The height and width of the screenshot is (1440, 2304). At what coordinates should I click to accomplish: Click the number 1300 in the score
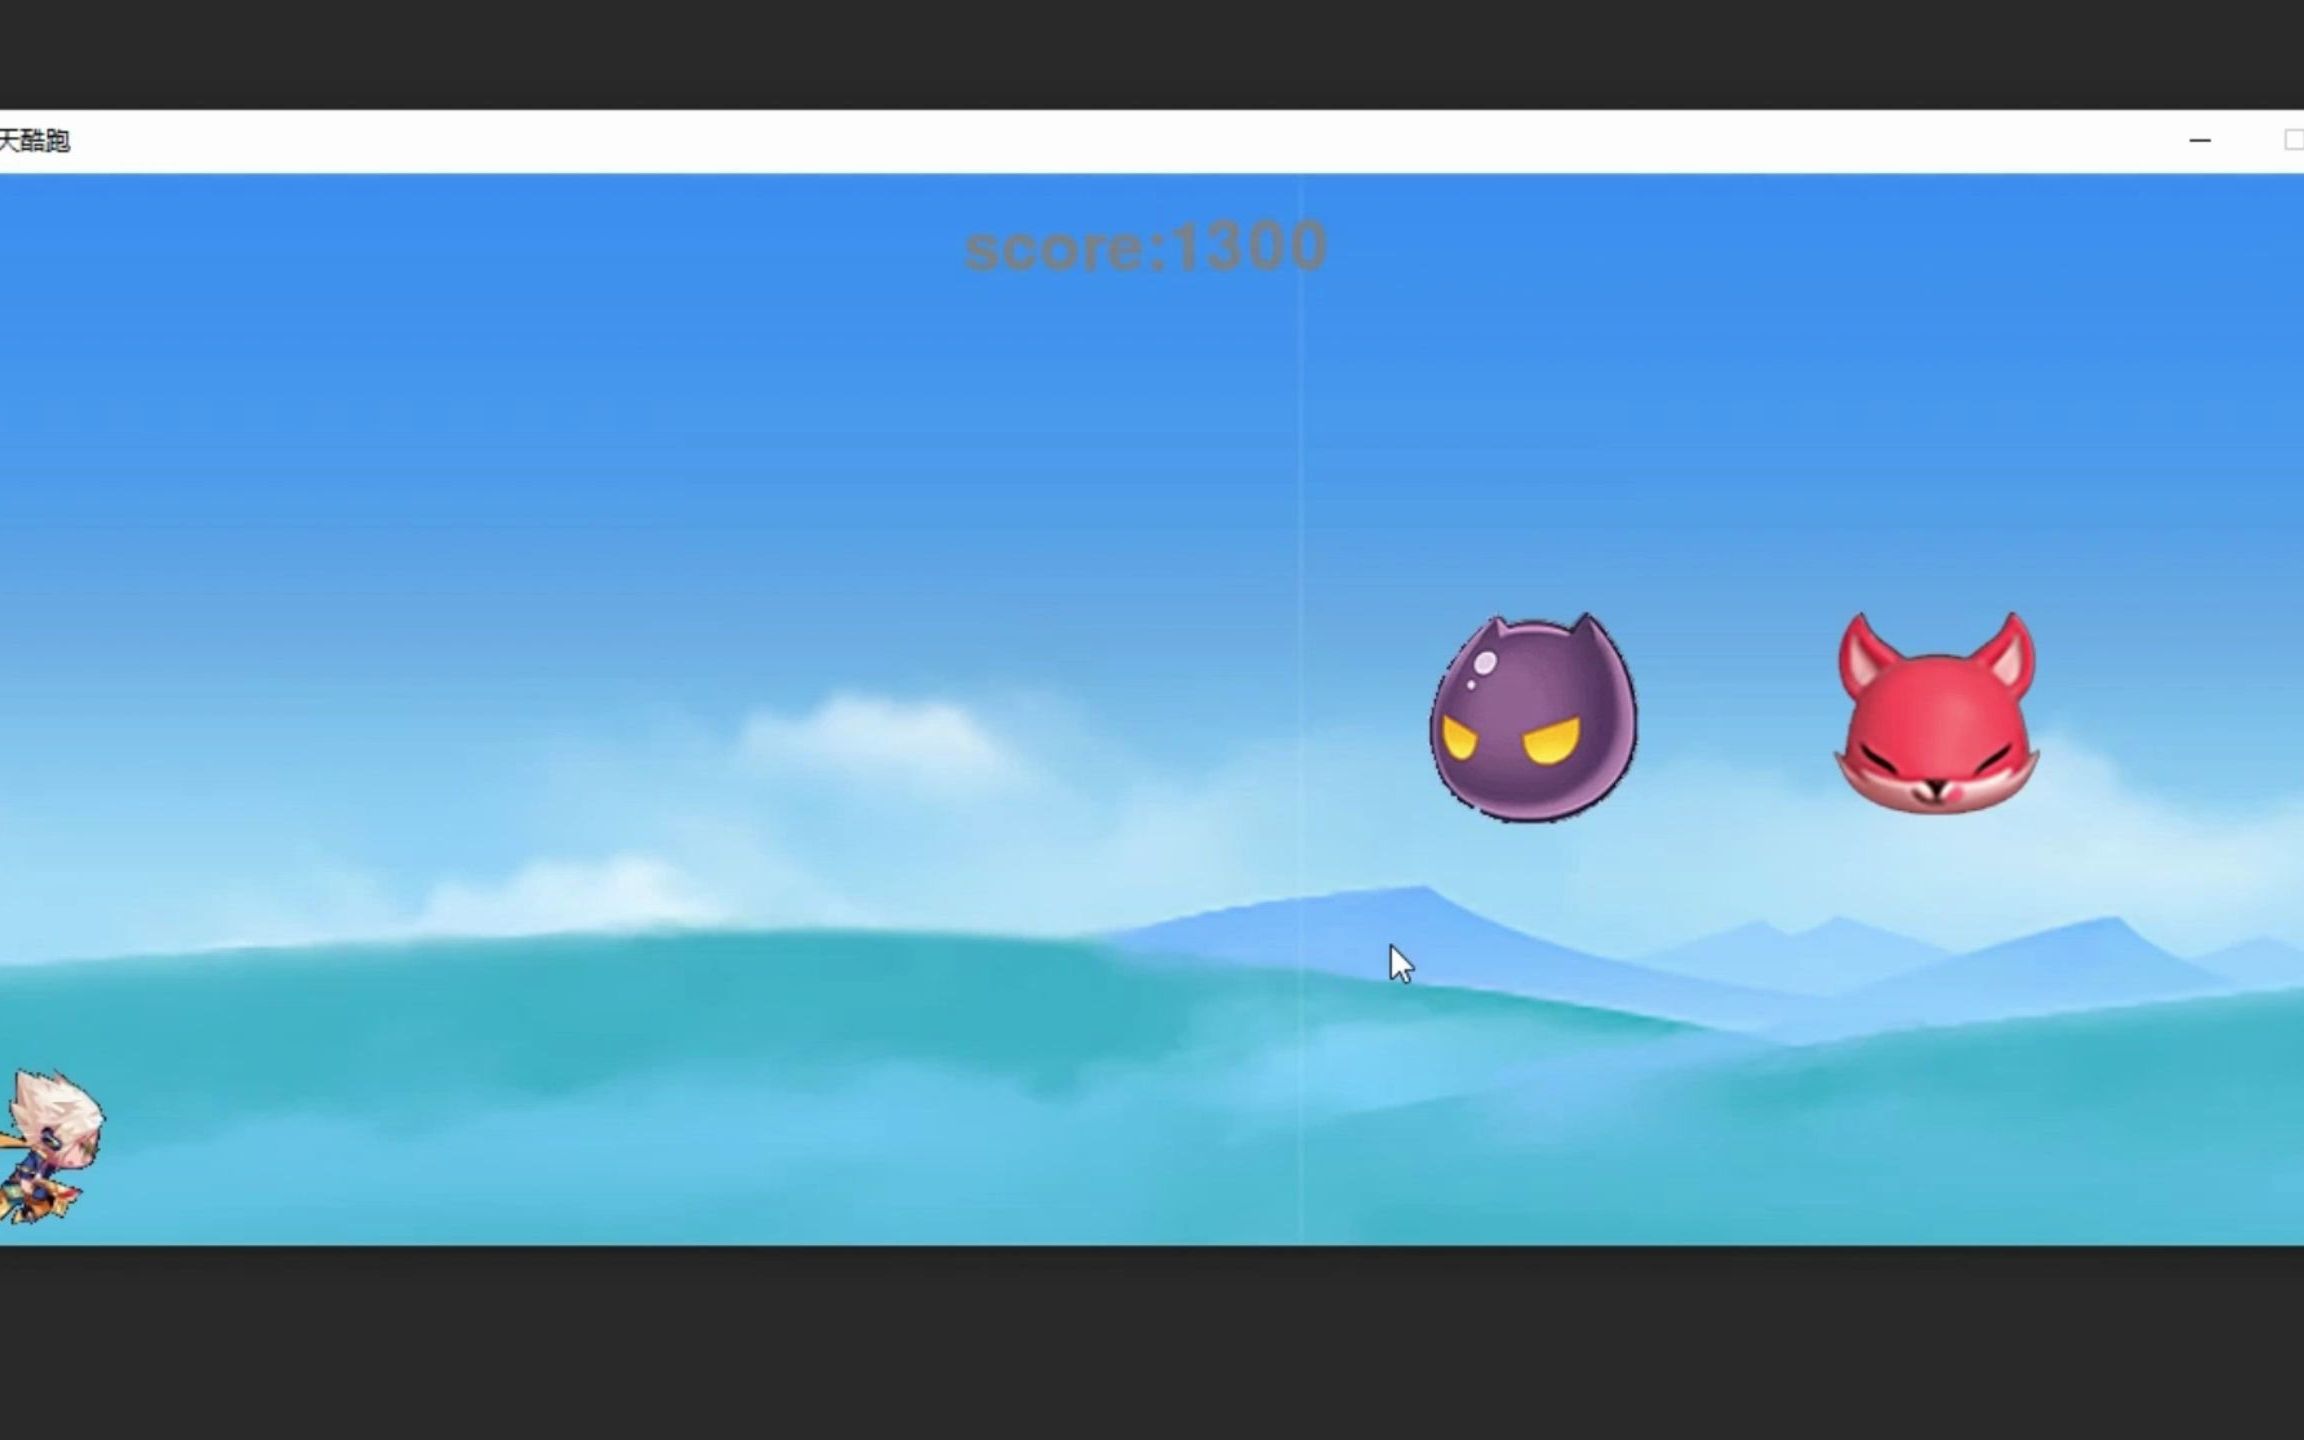1248,248
